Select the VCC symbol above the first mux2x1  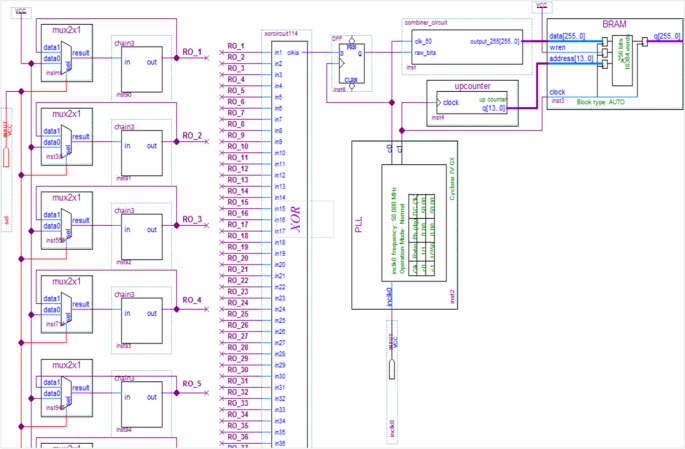click(x=21, y=12)
